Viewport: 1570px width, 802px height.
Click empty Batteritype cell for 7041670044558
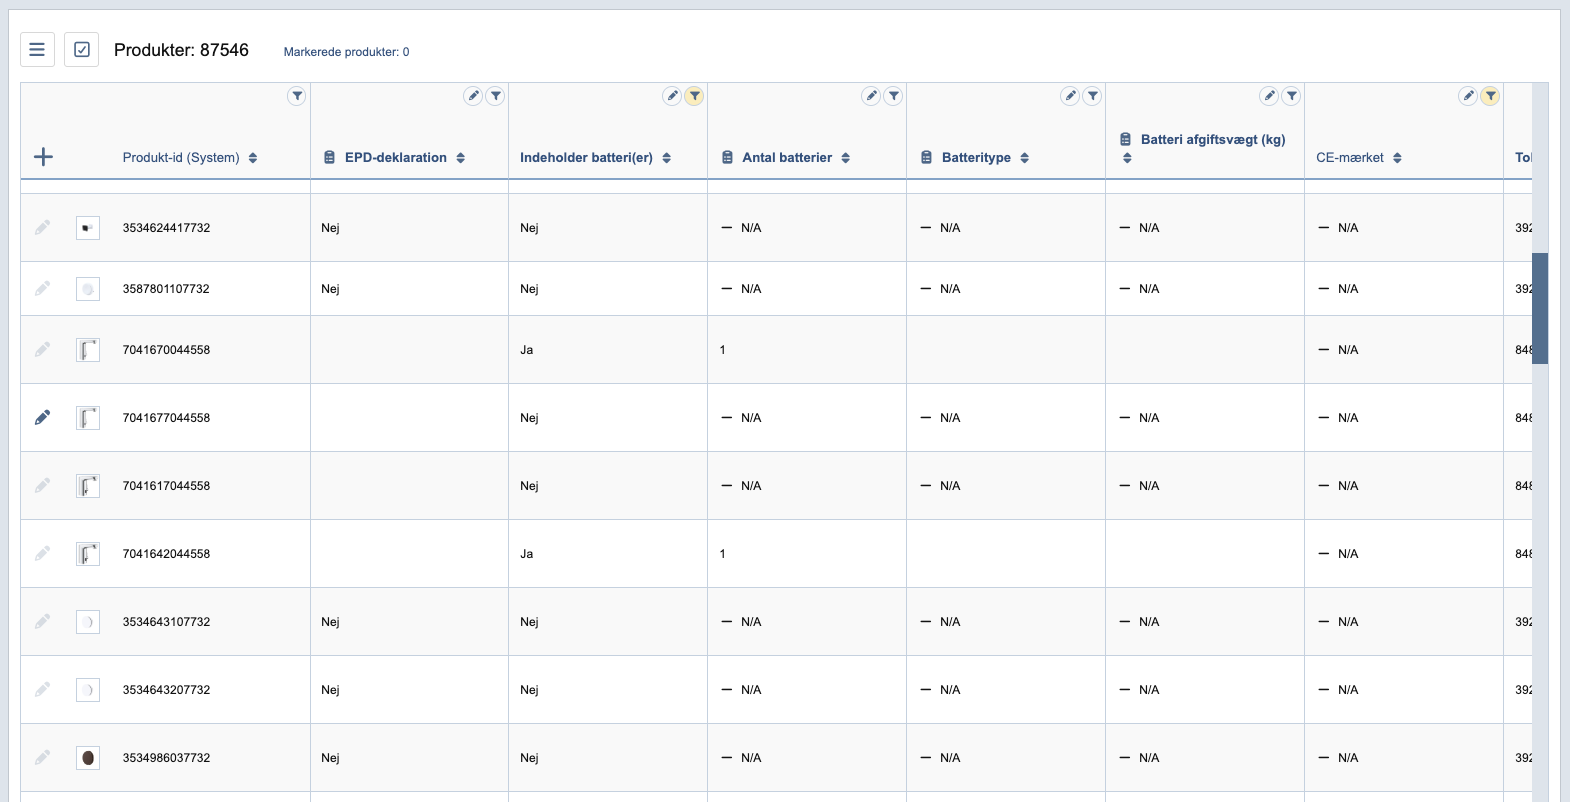1006,350
